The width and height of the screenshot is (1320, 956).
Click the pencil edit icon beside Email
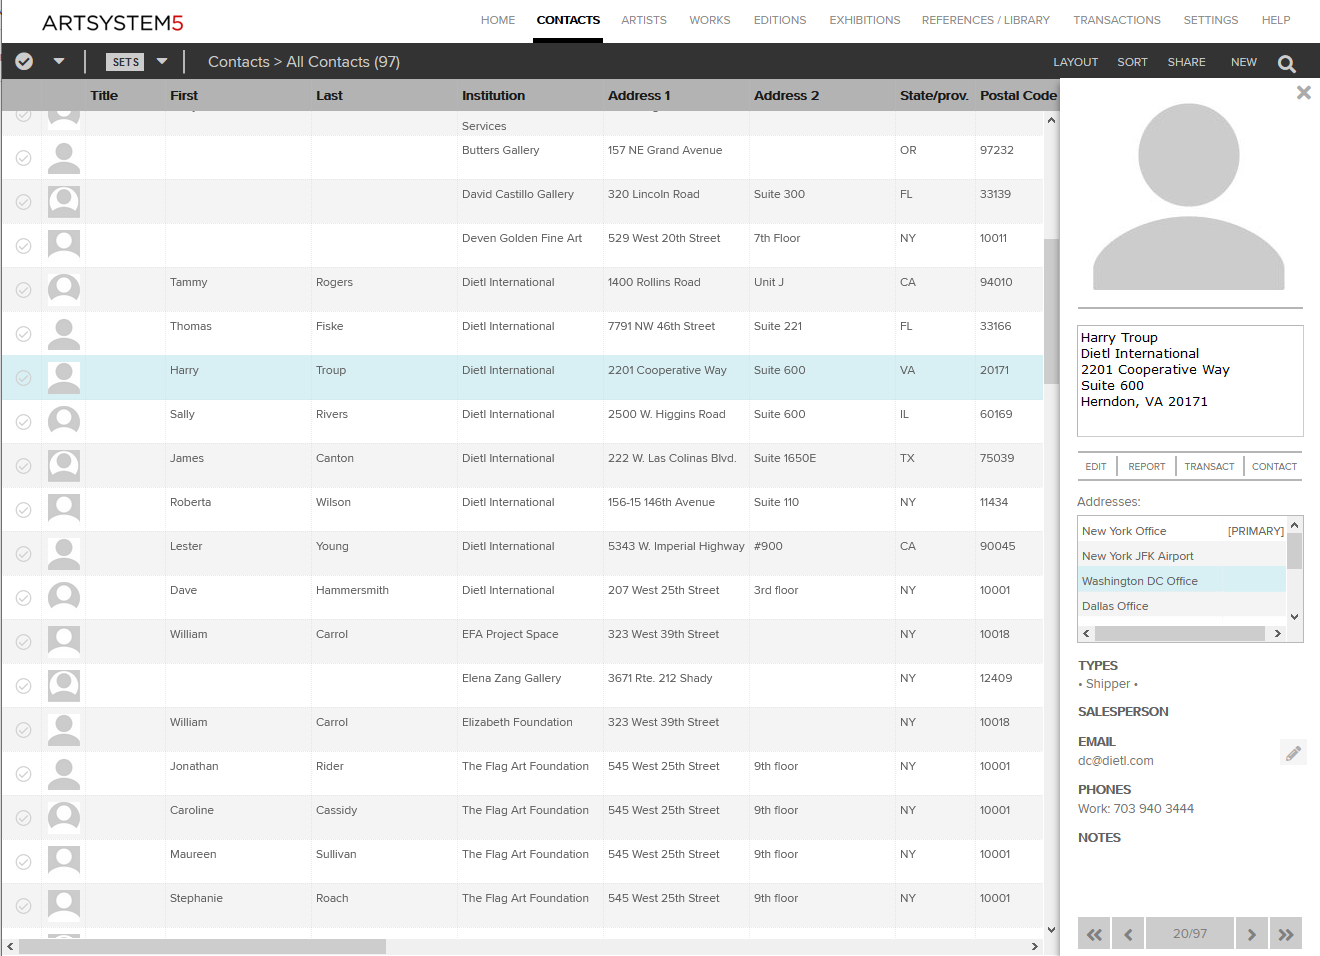(x=1293, y=753)
